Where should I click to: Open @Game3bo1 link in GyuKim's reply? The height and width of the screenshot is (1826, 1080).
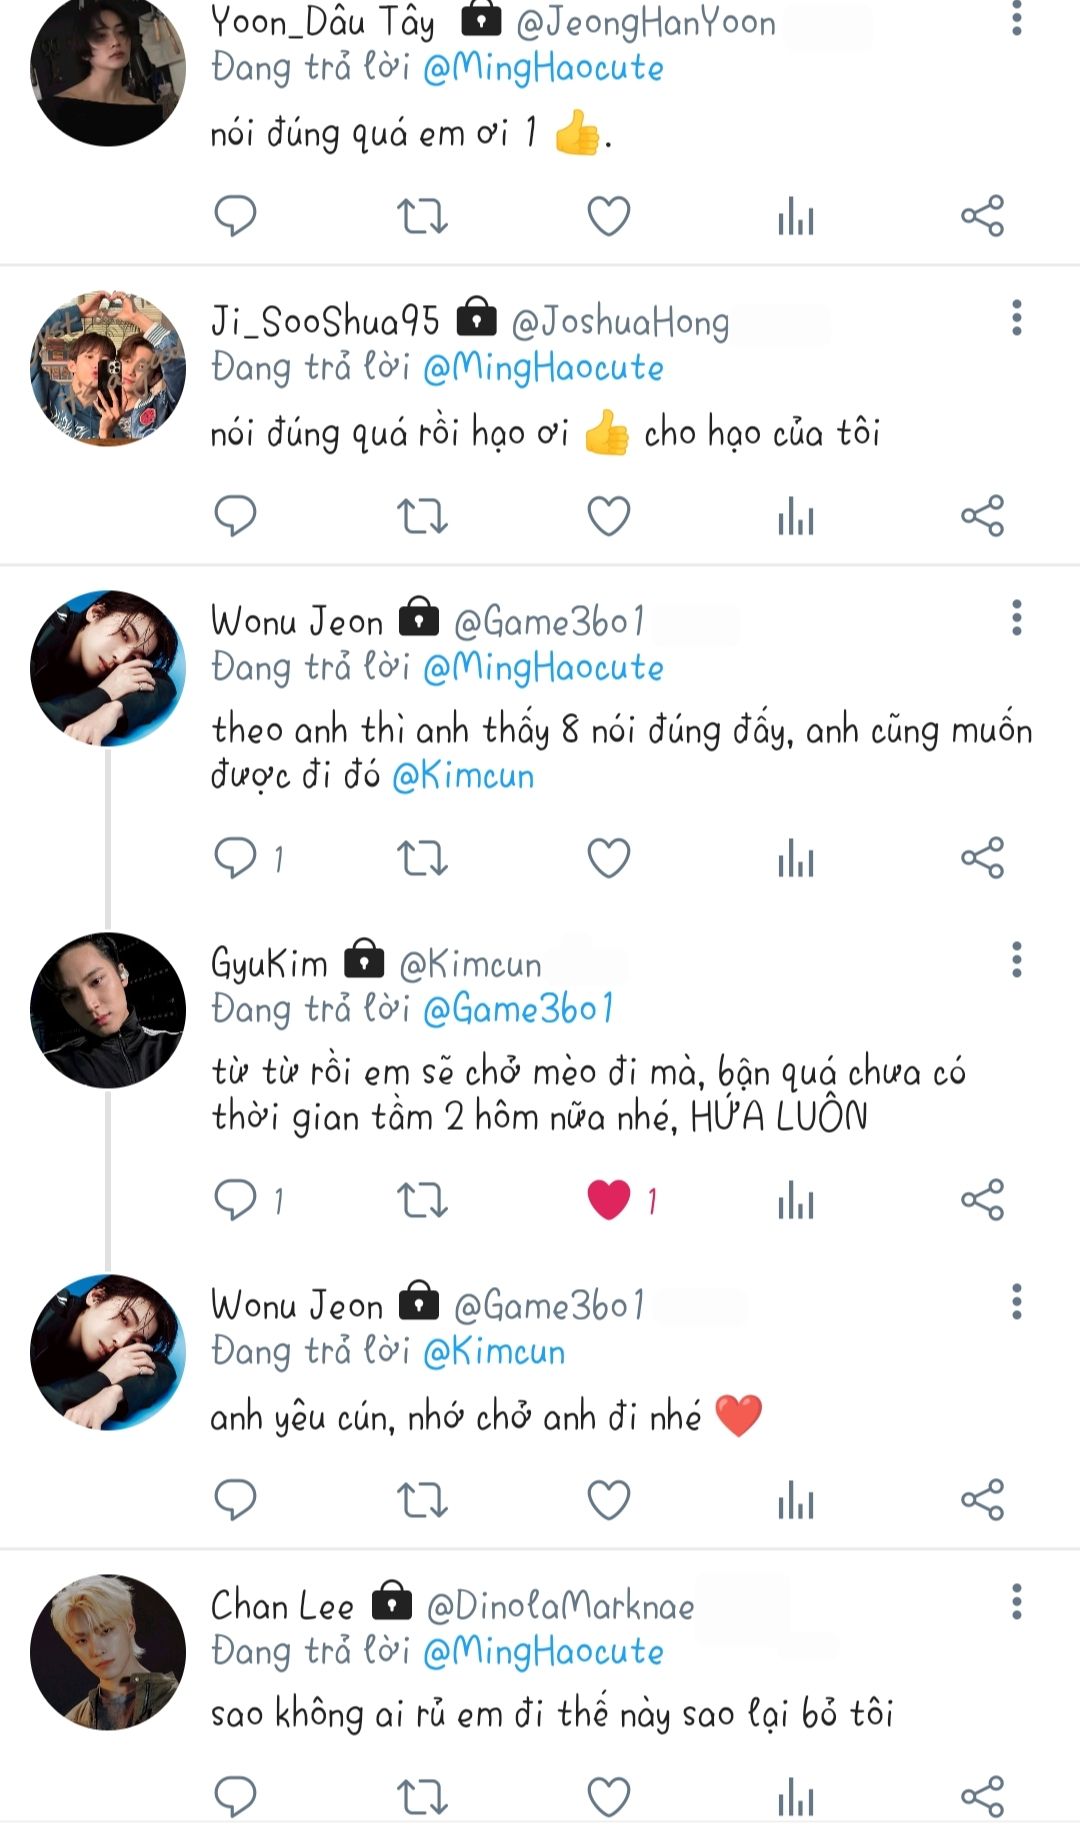(x=518, y=1010)
